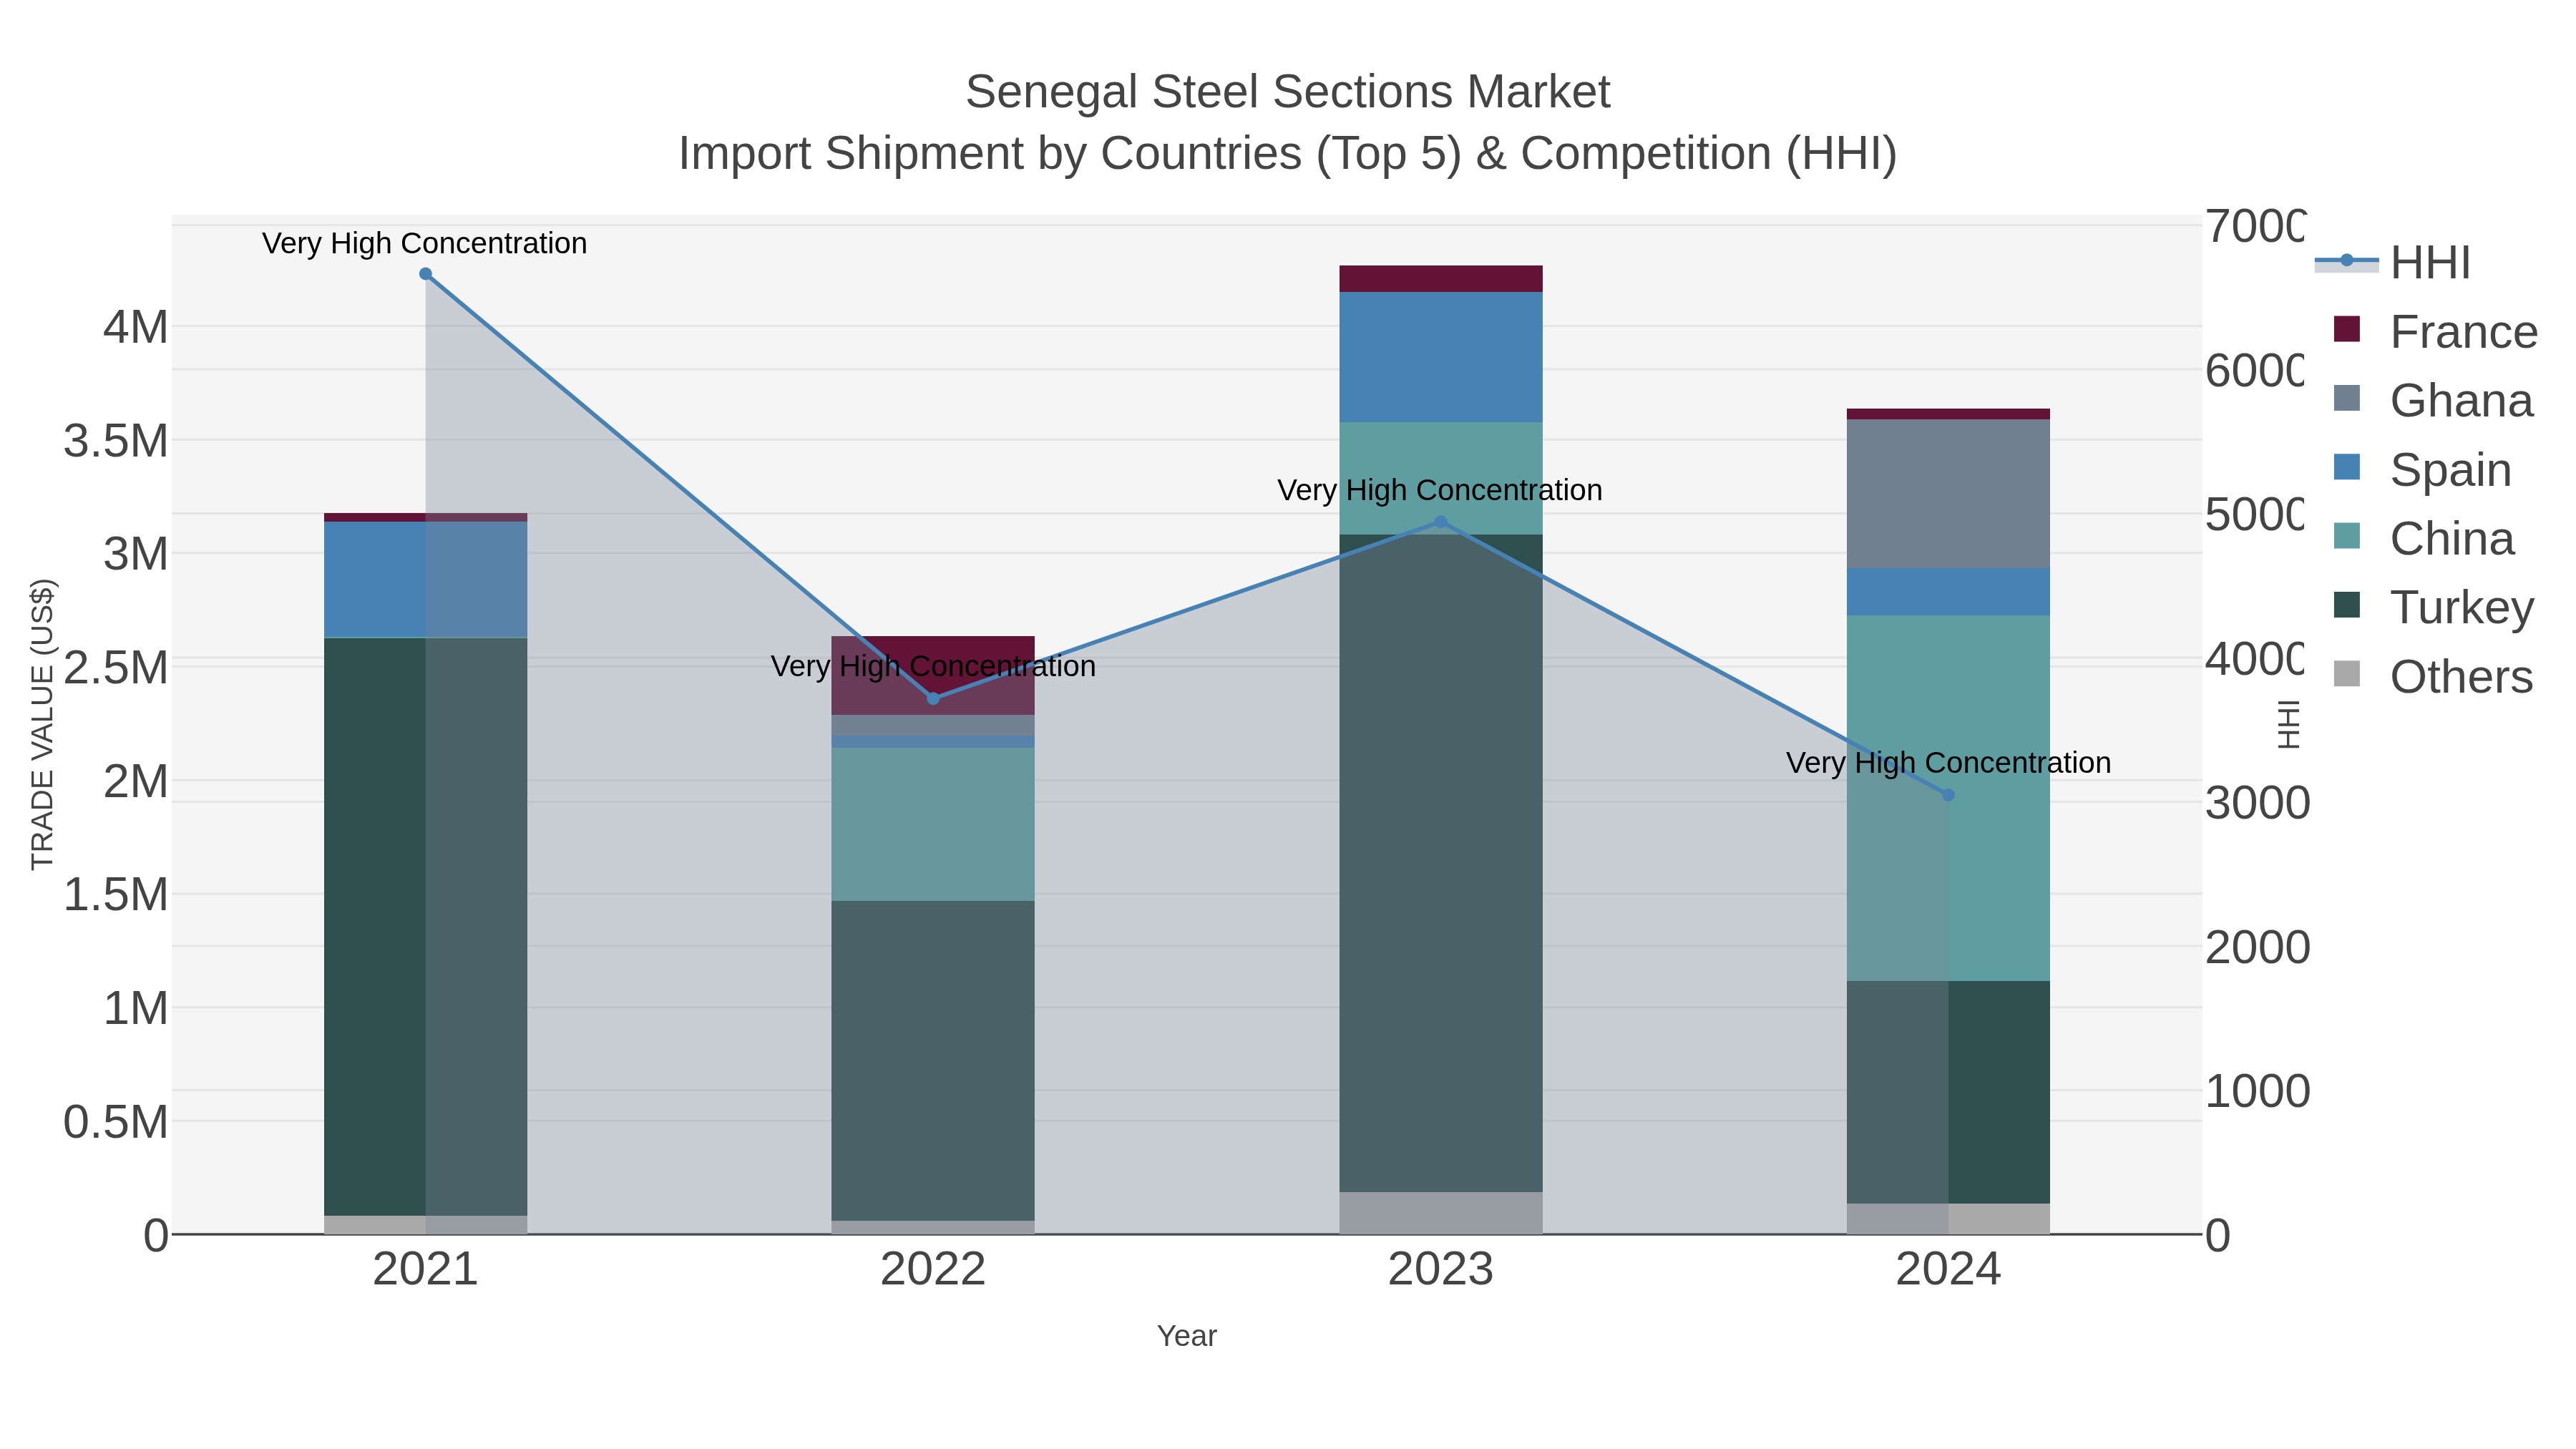This screenshot has width=2576, height=1449.
Task: Click the 4M left axis tick label
Action: 136,327
